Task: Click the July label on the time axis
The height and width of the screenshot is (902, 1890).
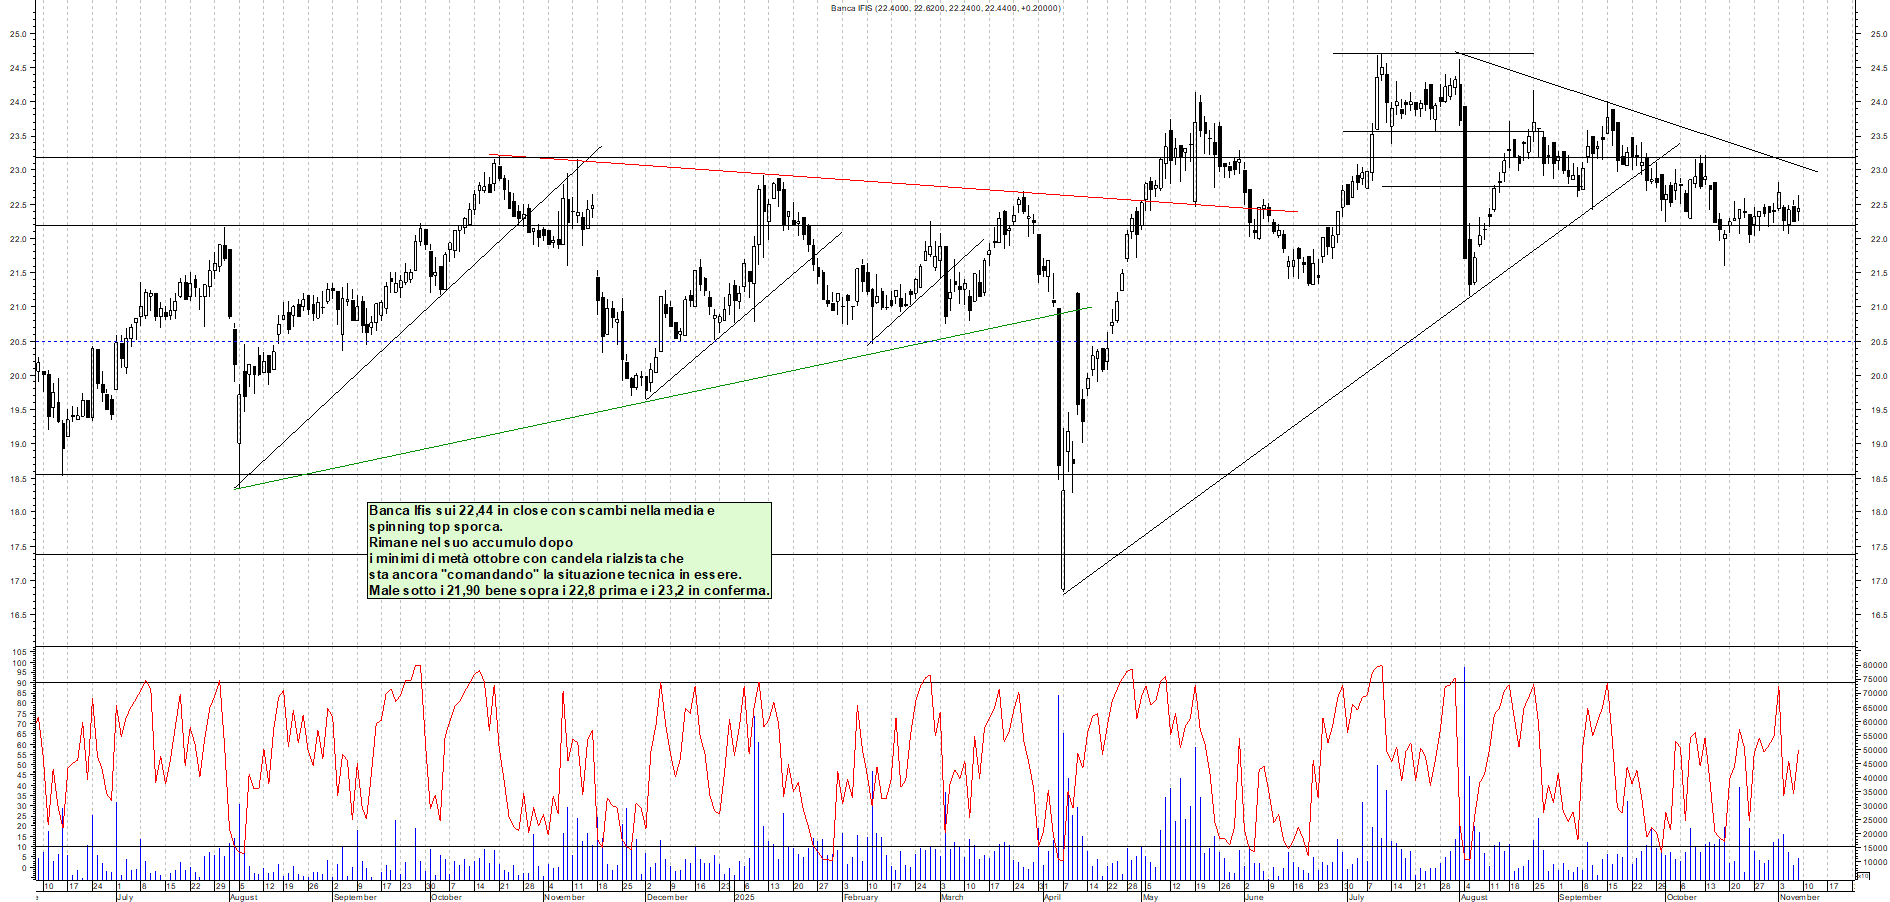Action: pos(126,897)
